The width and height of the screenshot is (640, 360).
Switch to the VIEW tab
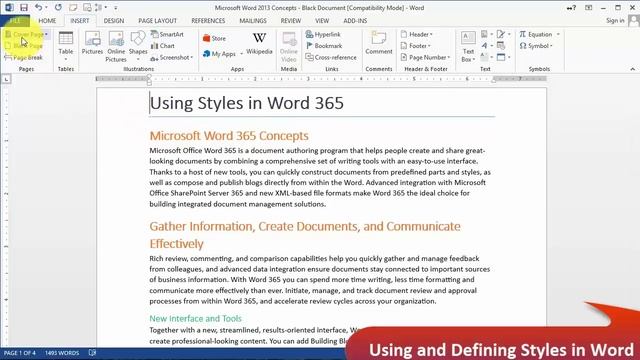pyautogui.click(x=322, y=21)
